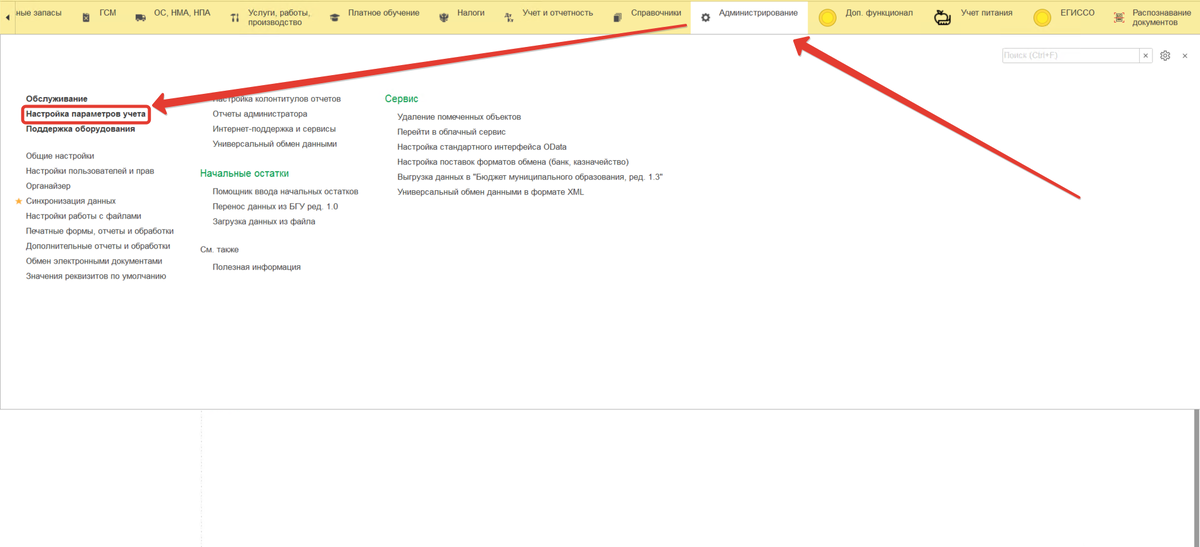Clear the search field with X
Viewport: 1200px width, 547px height.
(1146, 56)
